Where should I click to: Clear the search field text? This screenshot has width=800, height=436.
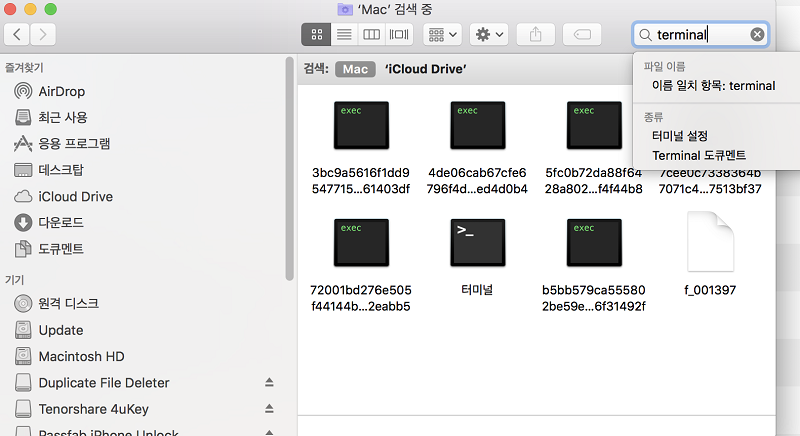tap(757, 35)
